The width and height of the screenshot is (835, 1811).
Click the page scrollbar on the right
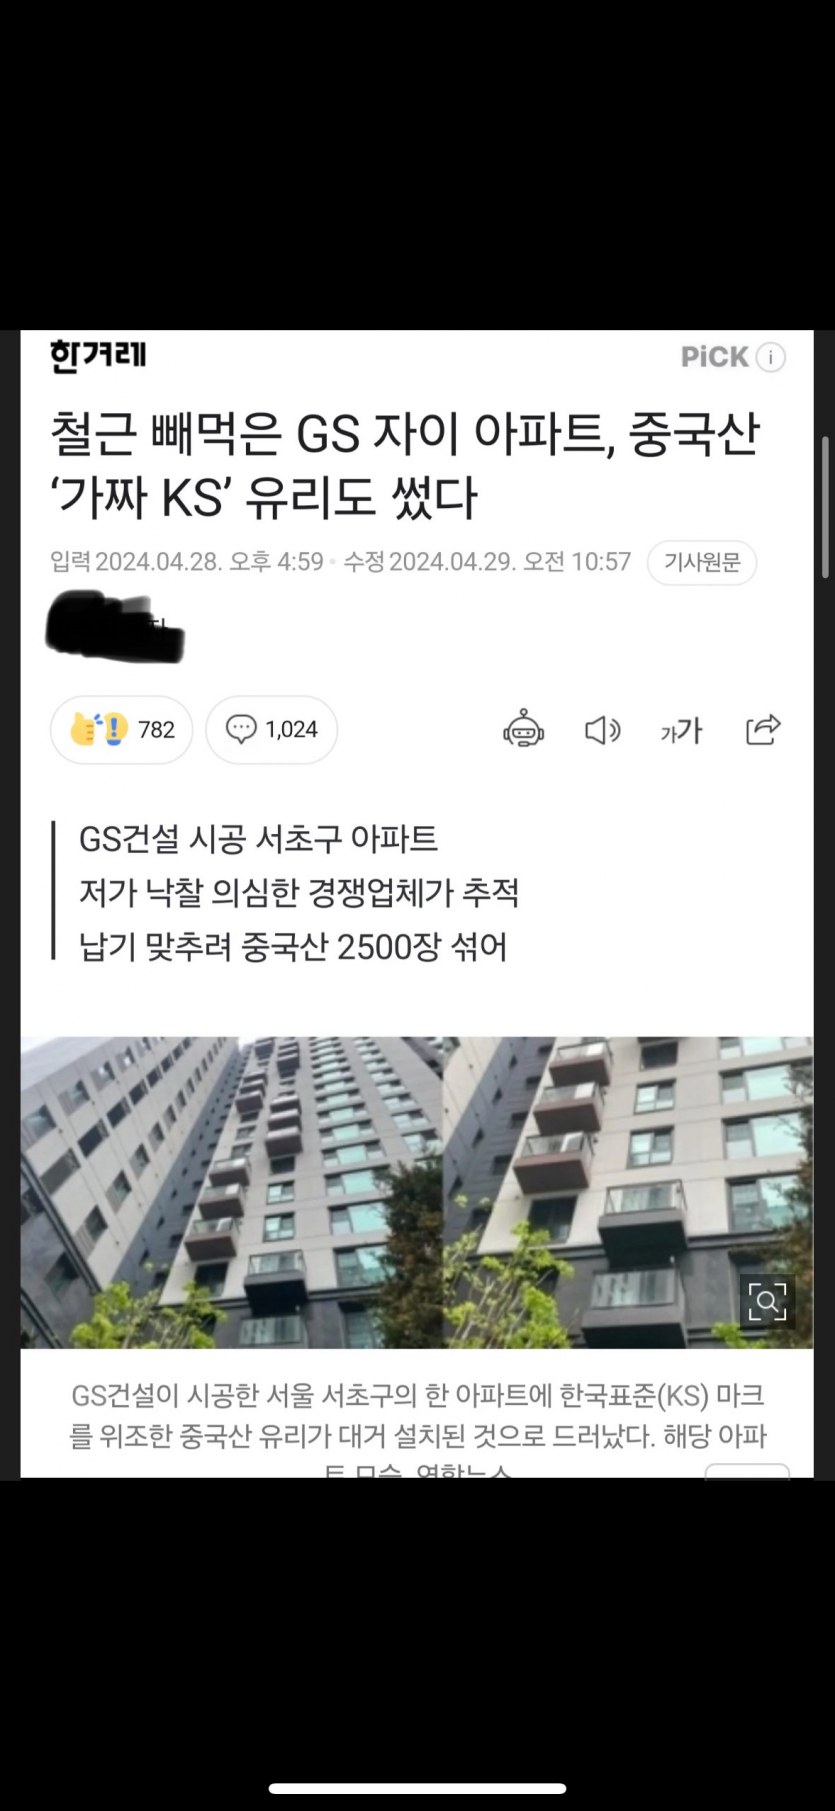825,507
